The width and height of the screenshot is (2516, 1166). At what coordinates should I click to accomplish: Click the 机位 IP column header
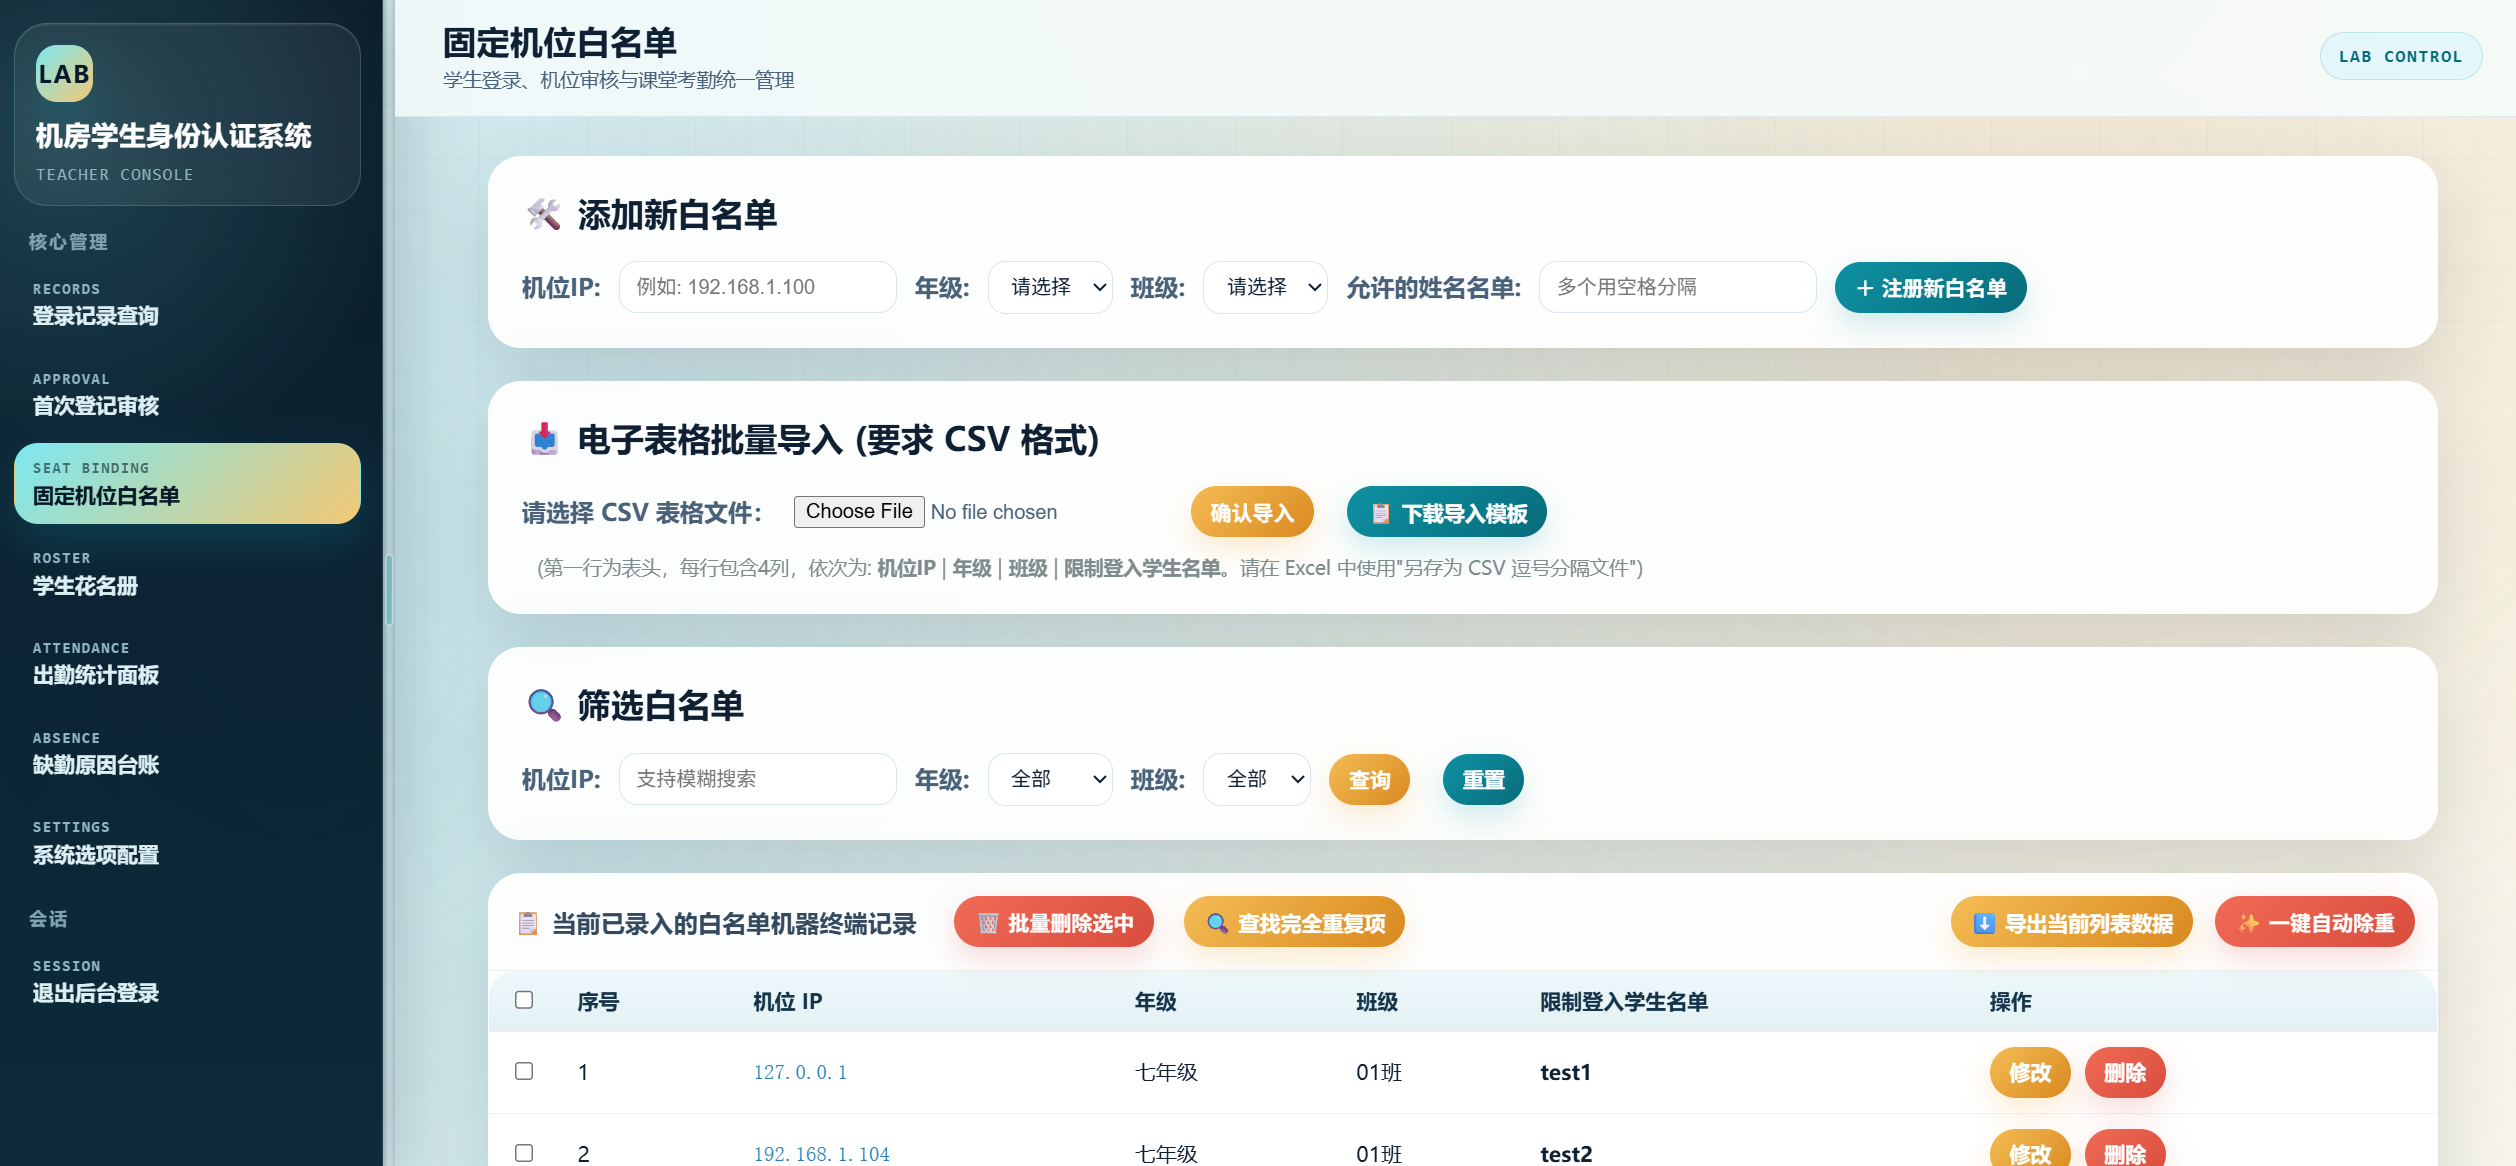click(x=788, y=1001)
